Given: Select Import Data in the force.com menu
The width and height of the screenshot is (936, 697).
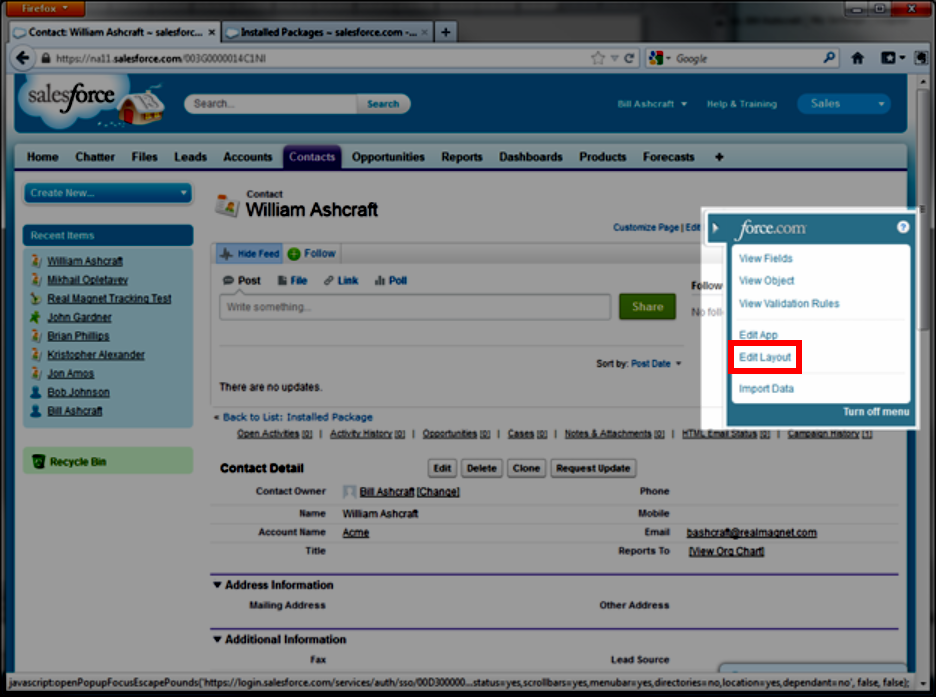Looking at the screenshot, I should point(766,388).
